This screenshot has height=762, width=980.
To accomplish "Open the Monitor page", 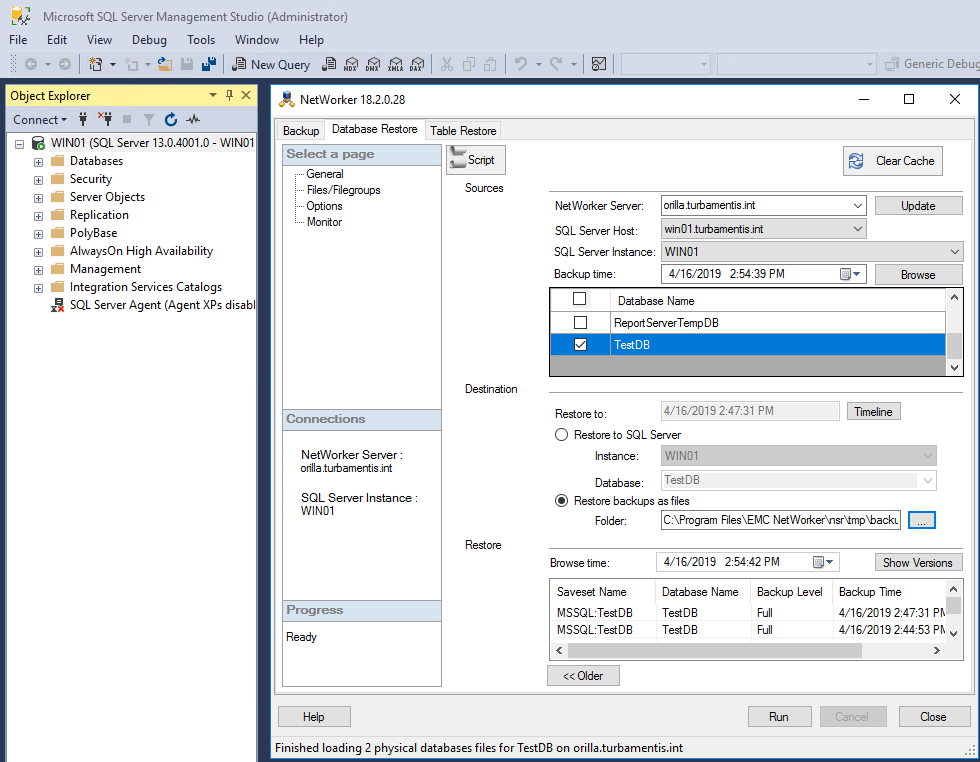I will 324,222.
